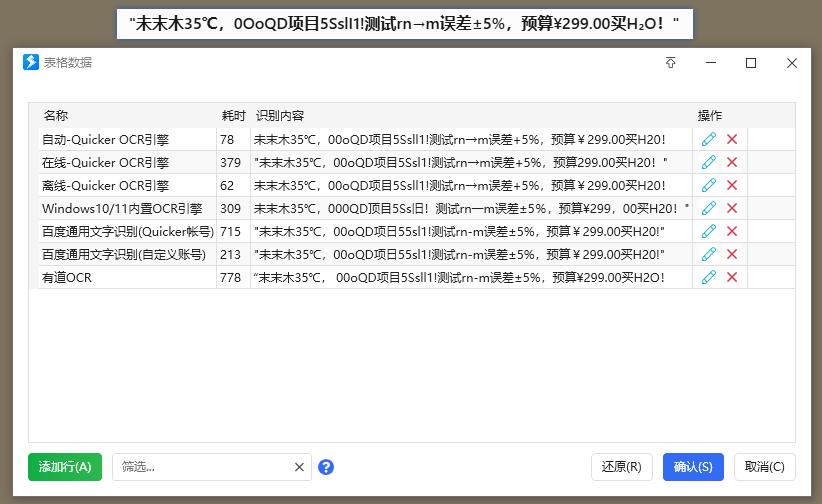Click the recognized text in the 离线-Quicker row
Image resolution: width=822 pixels, height=504 pixels.
tap(459, 185)
